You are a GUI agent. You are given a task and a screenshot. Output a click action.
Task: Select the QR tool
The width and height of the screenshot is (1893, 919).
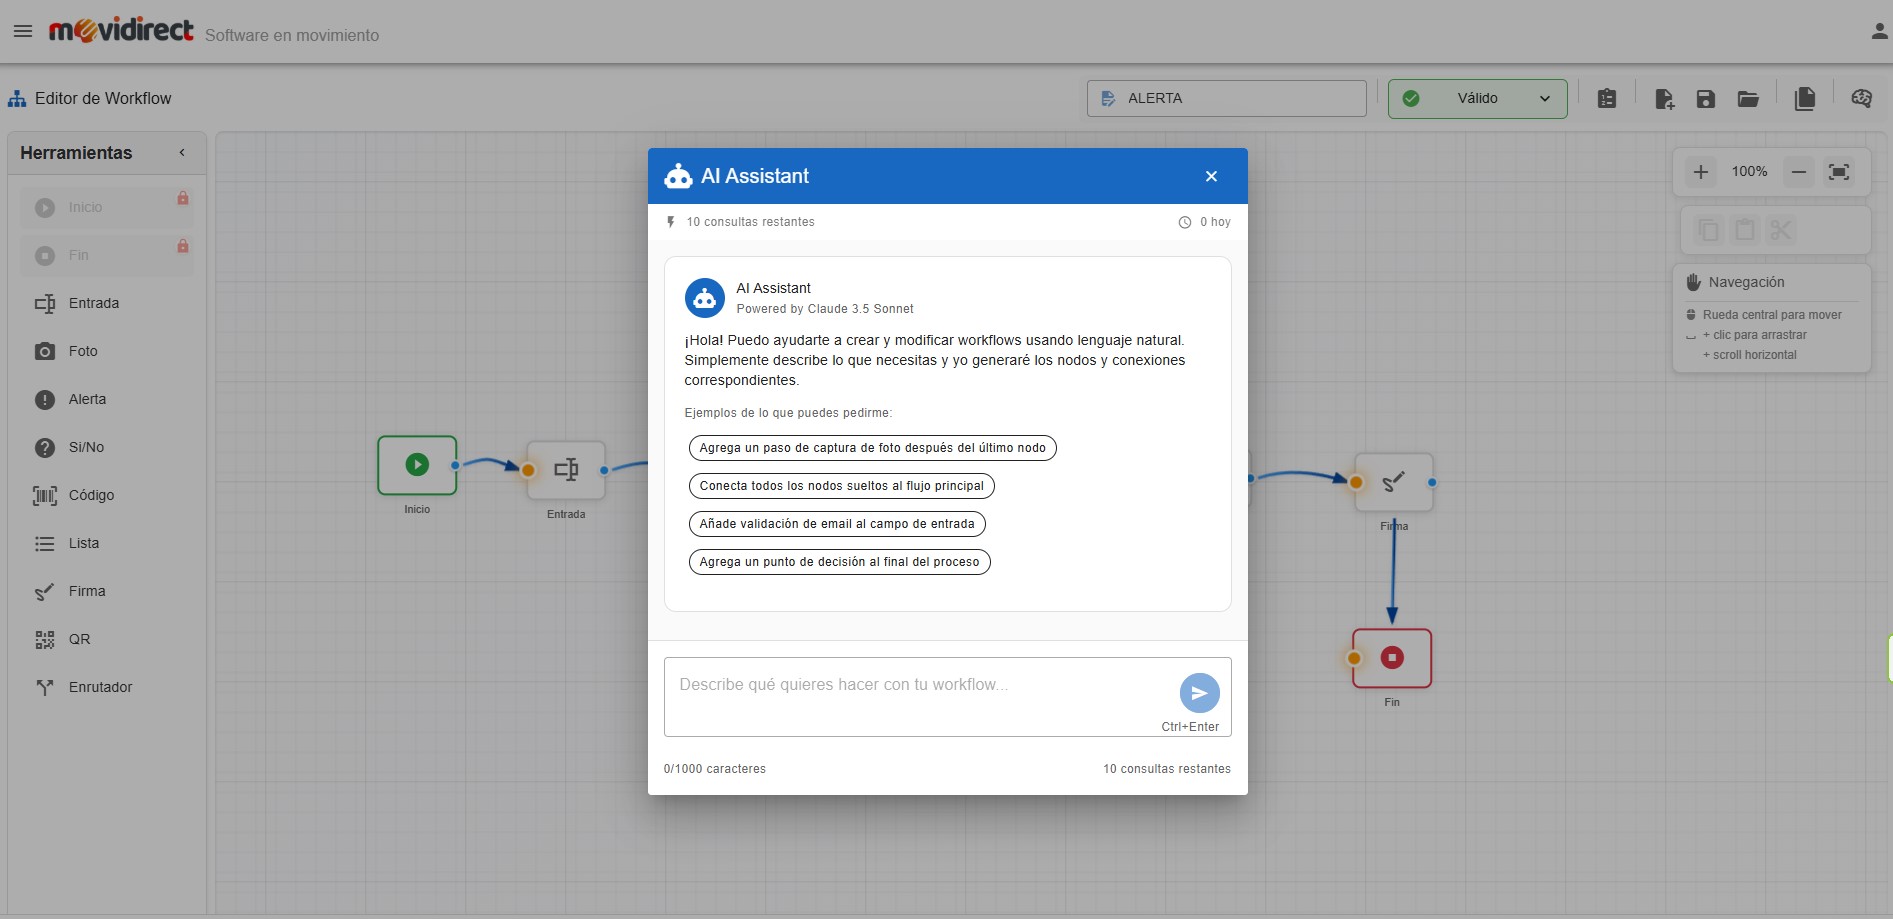pyautogui.click(x=107, y=639)
